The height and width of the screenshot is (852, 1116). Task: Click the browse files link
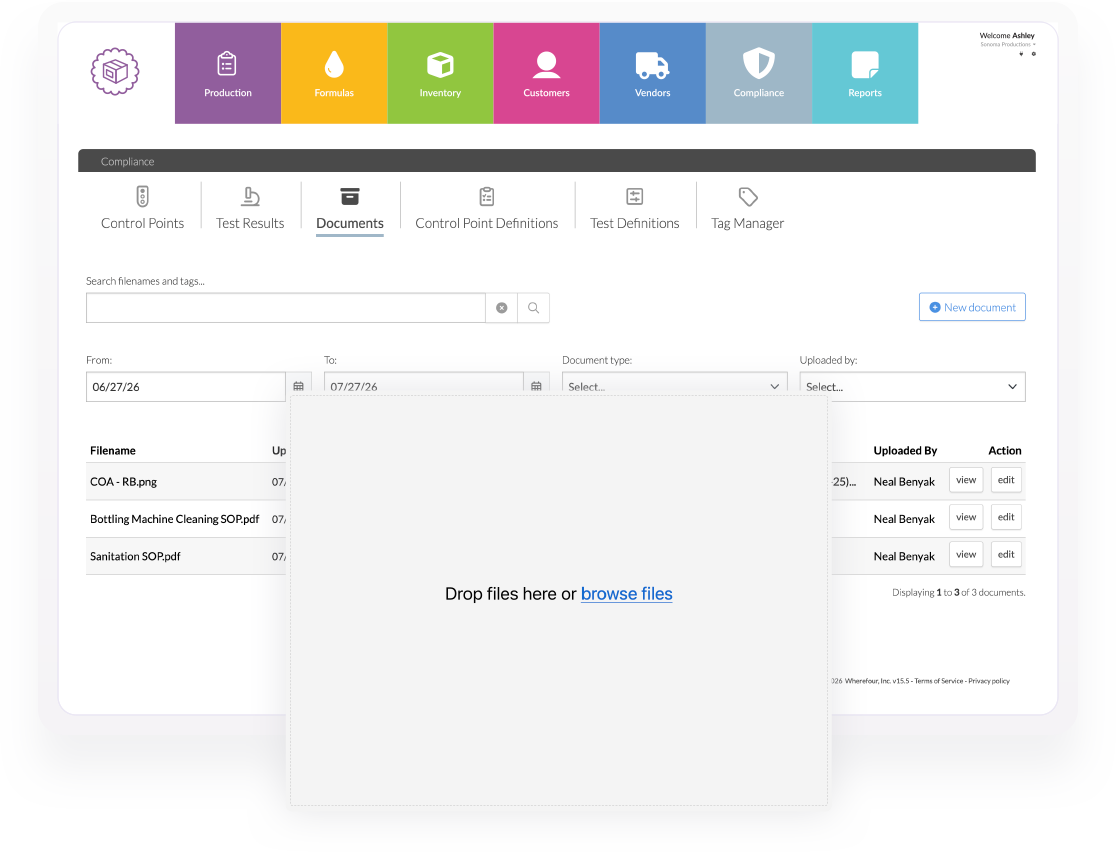(626, 594)
